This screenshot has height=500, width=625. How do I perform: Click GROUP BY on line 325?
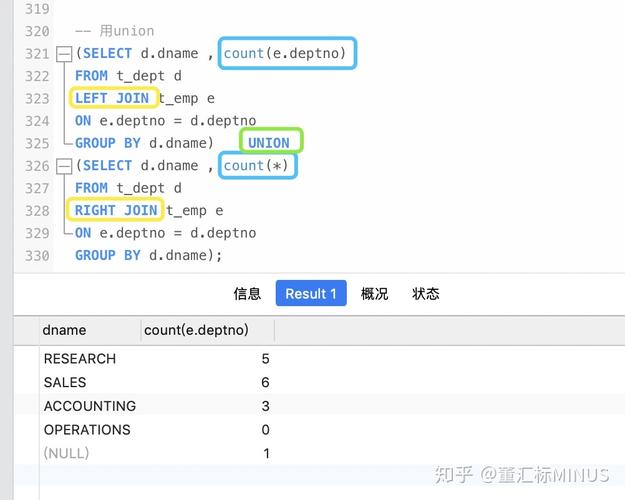click(108, 143)
